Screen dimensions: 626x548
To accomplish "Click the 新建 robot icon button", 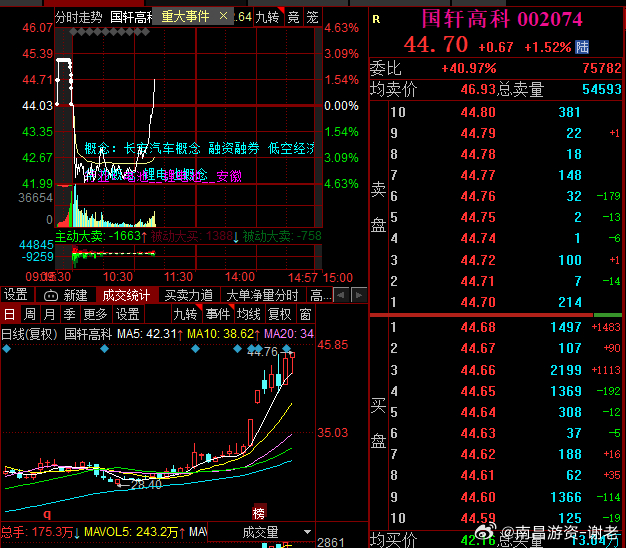I will [x=66, y=295].
